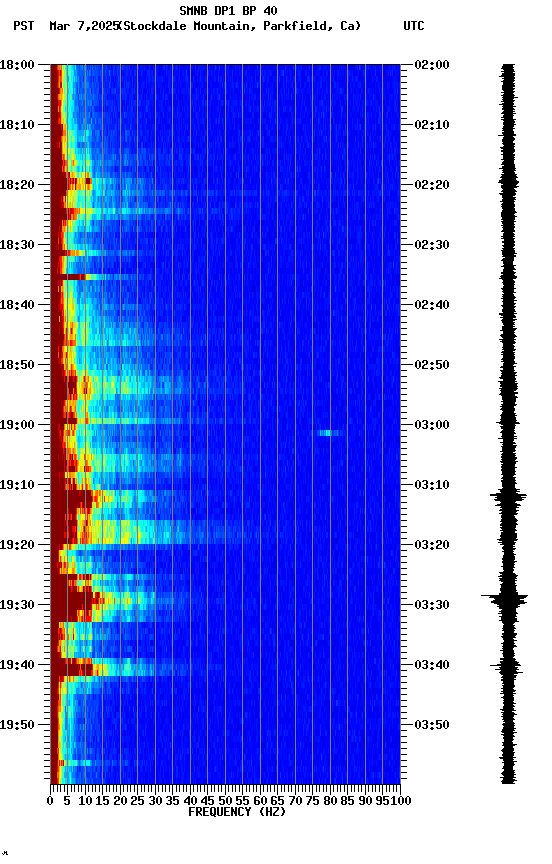Click the '02:10' UTC time label
The width and height of the screenshot is (552, 864).
[x=432, y=125]
